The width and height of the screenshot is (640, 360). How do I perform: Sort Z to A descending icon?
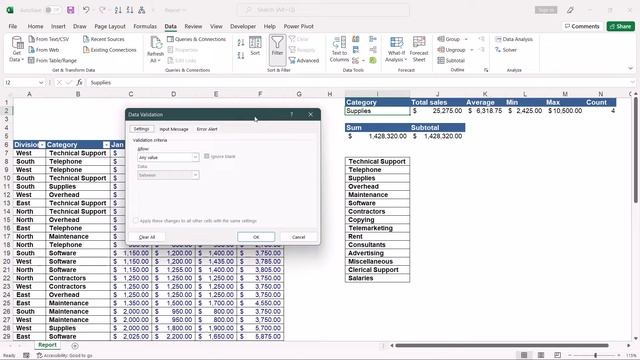241,55
